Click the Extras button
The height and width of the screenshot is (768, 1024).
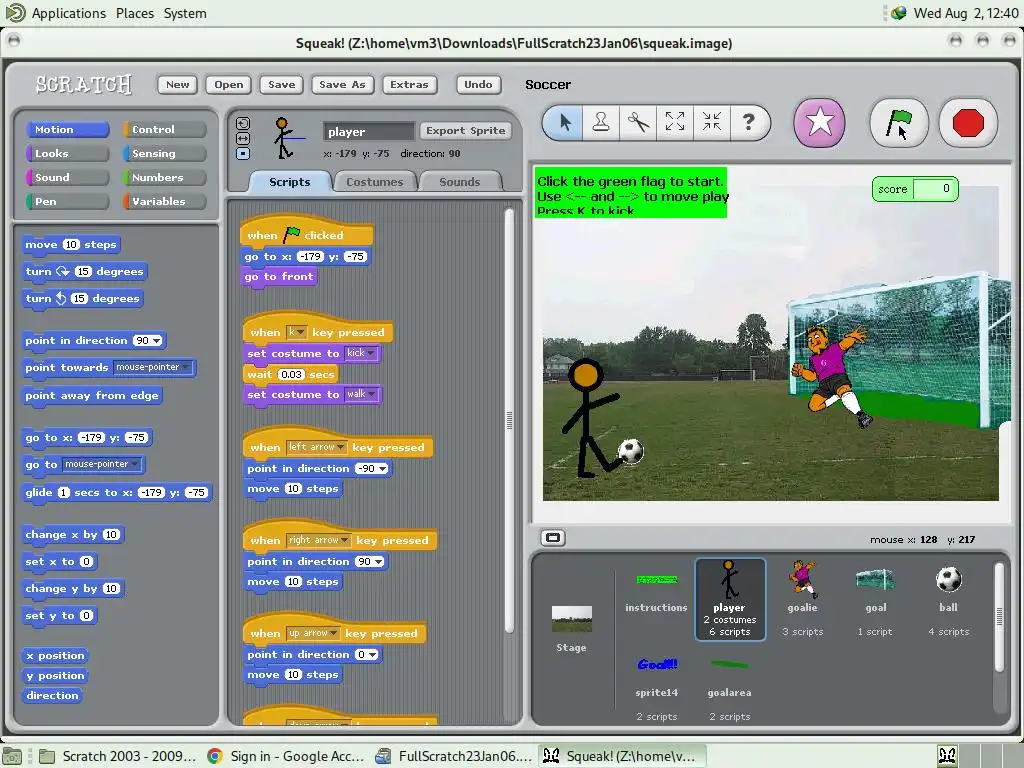pyautogui.click(x=409, y=84)
